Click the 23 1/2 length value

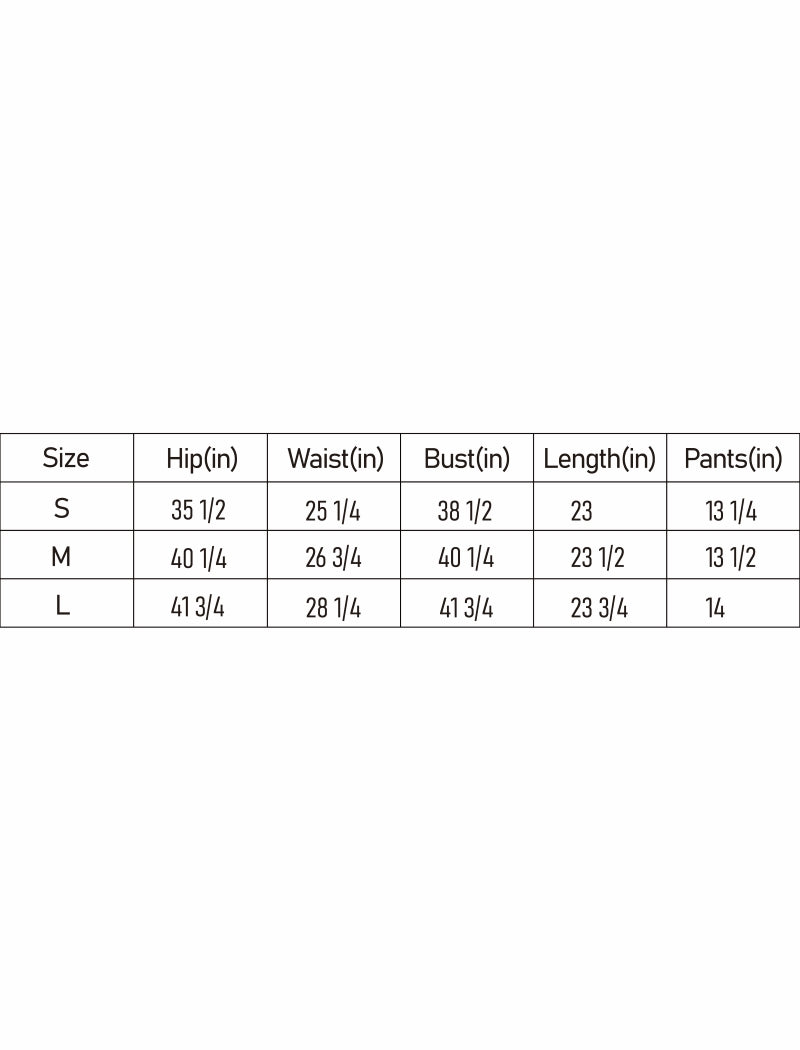(x=598, y=559)
